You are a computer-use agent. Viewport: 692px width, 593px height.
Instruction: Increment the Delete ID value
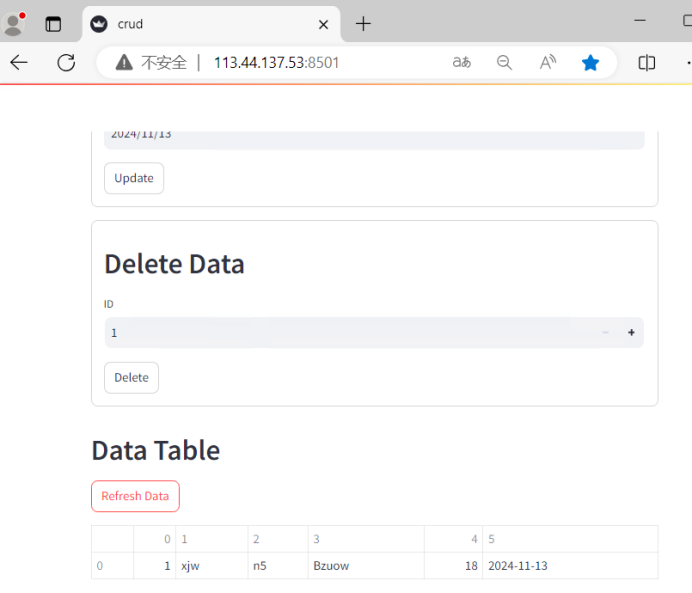[x=631, y=333]
